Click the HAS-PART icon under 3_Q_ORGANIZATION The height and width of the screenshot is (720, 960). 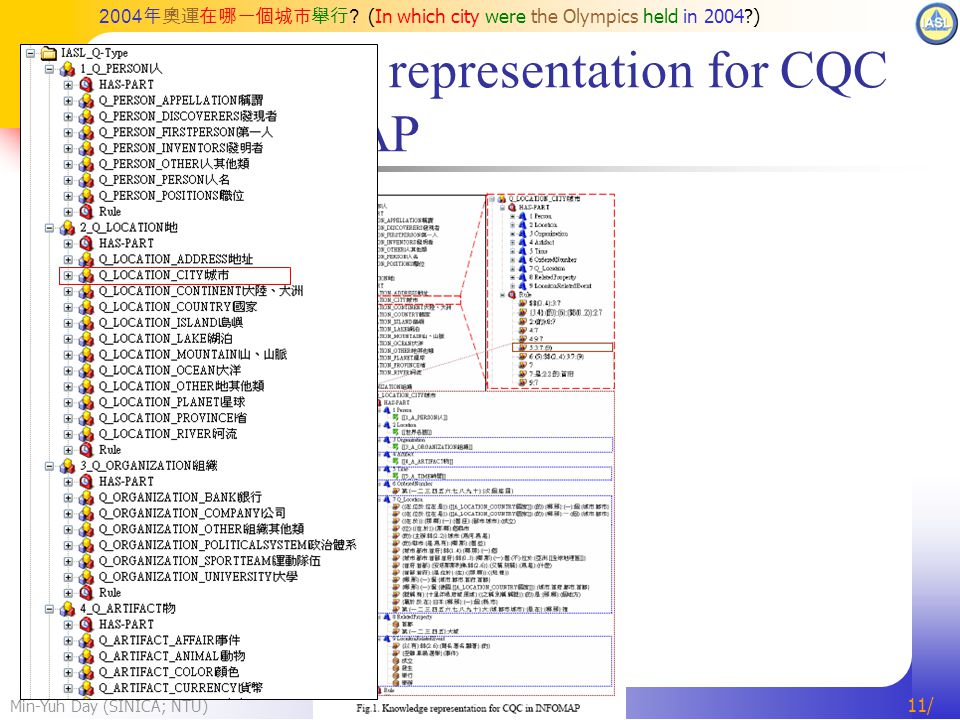coord(86,482)
